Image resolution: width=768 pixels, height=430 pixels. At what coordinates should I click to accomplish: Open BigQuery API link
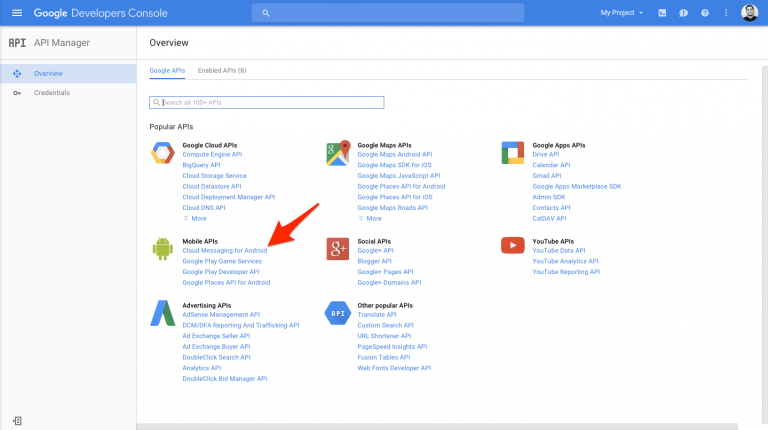pyautogui.click(x=201, y=165)
